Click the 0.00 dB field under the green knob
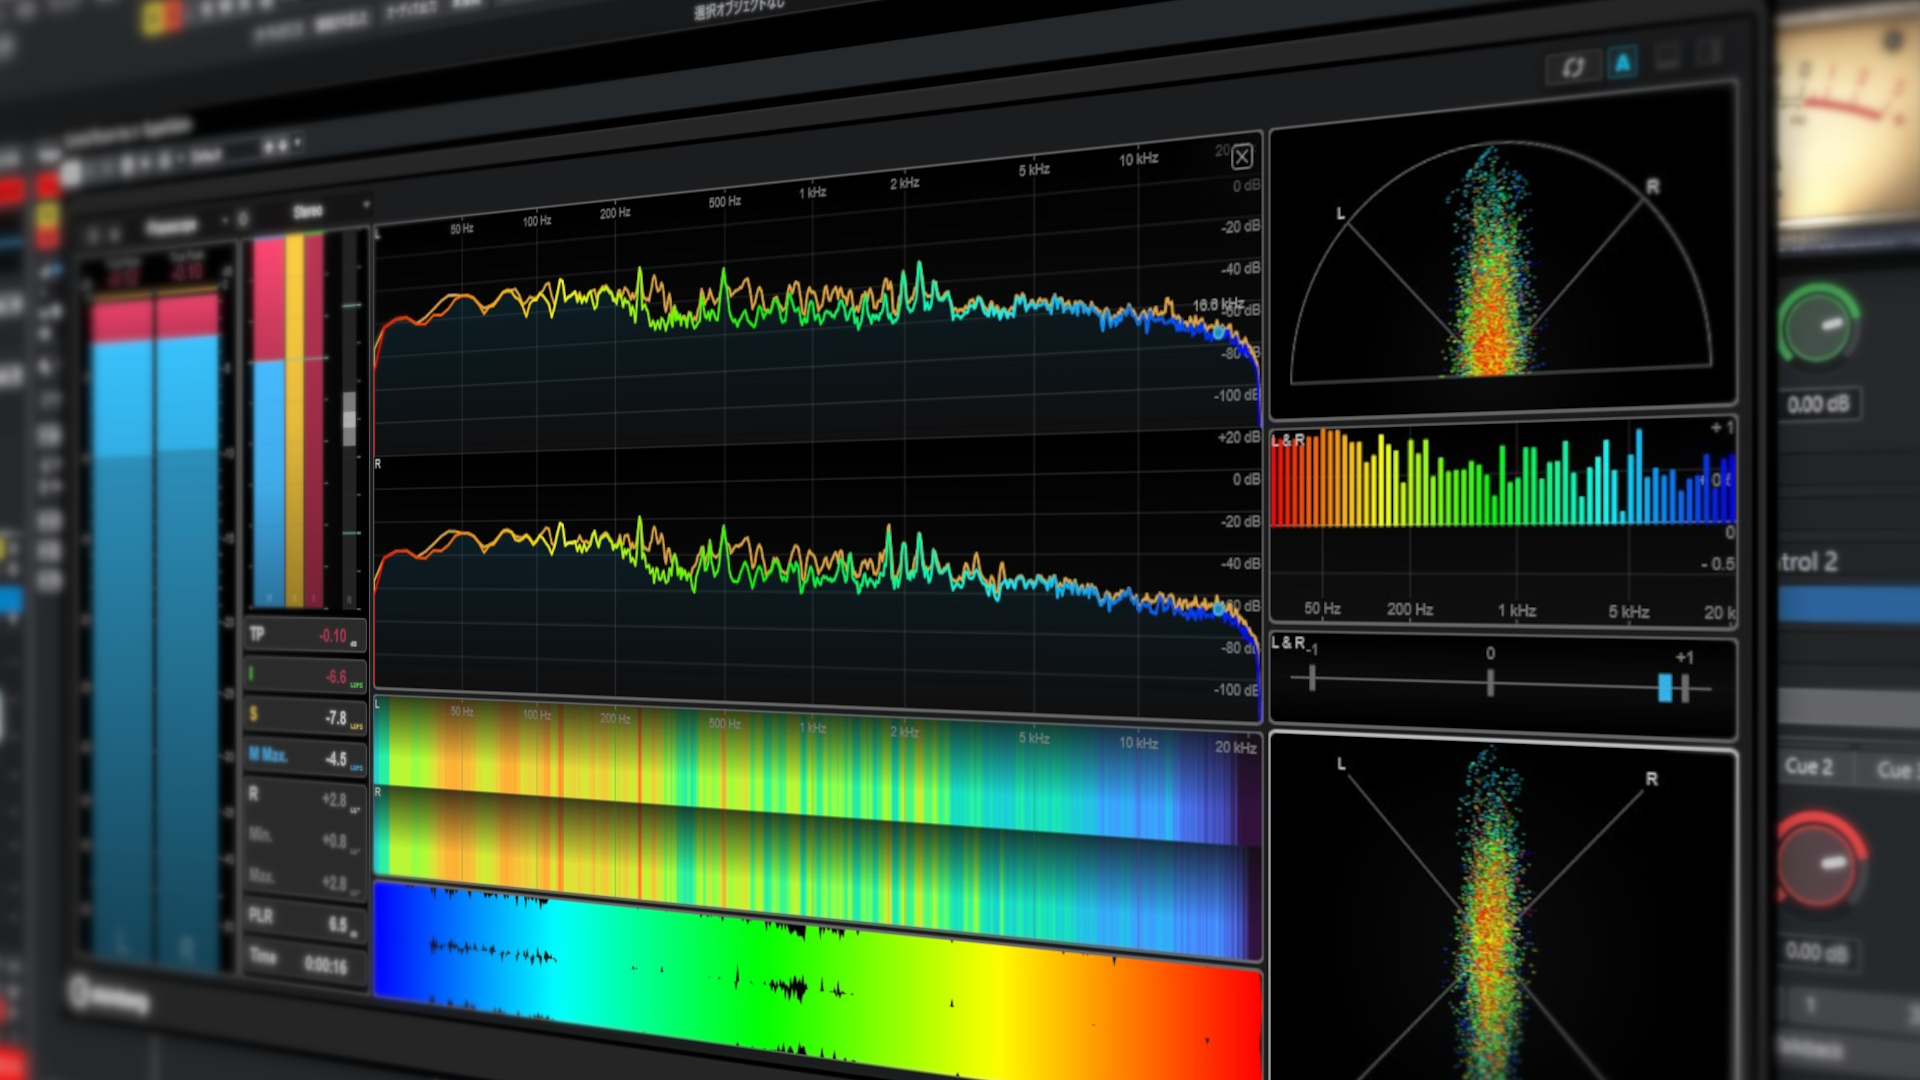This screenshot has width=1920, height=1080. click(1819, 405)
